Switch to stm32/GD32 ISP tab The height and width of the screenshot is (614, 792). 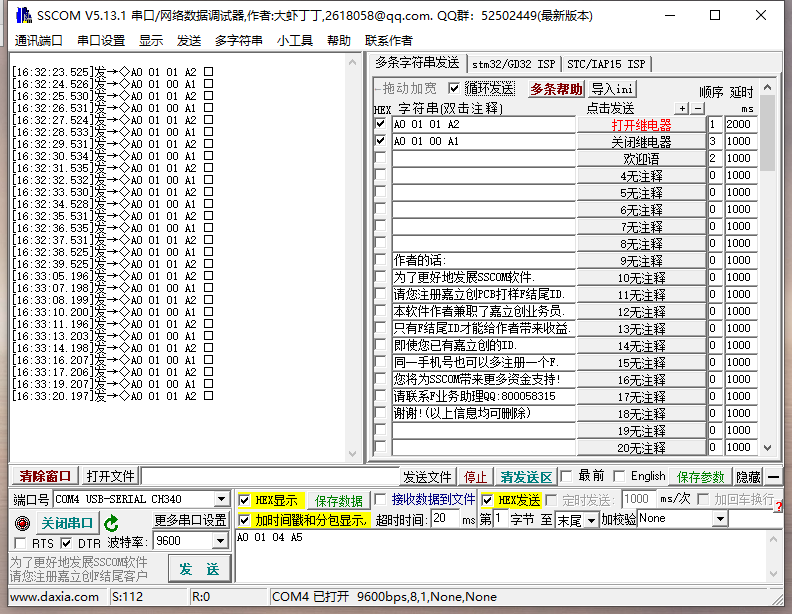tap(514, 64)
